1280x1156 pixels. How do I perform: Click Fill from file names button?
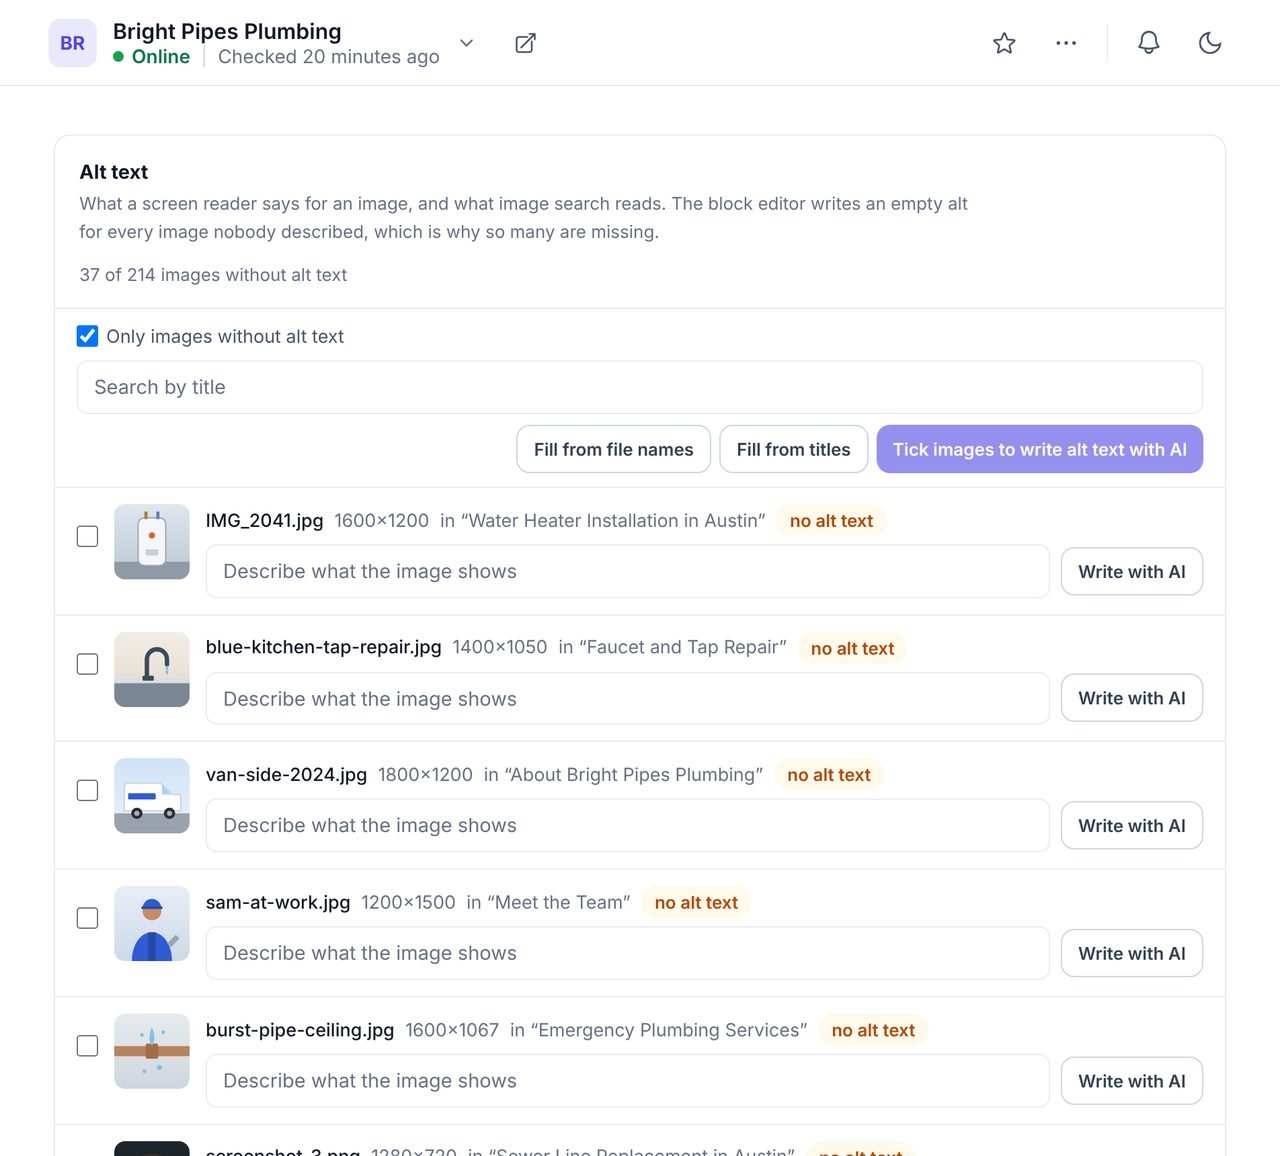pyautogui.click(x=613, y=449)
